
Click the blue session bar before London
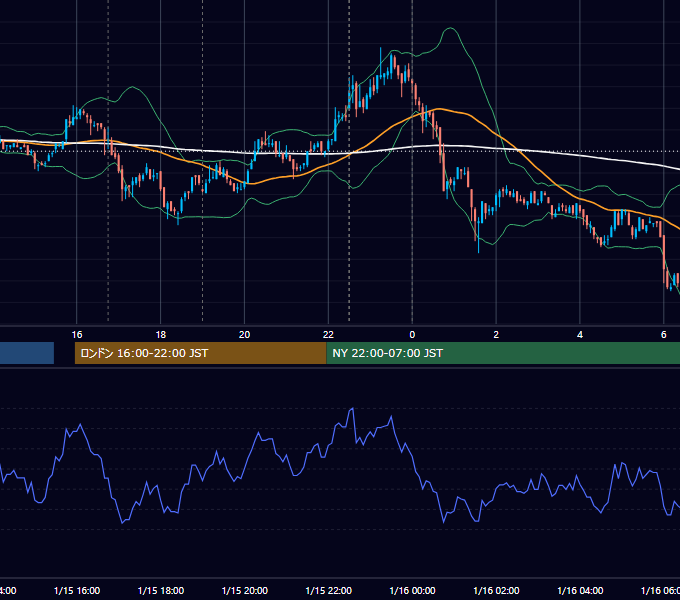(27, 353)
